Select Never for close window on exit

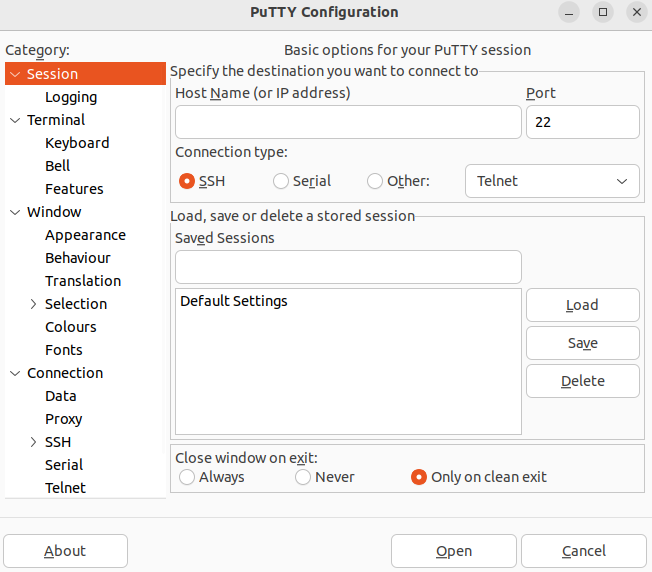tap(303, 477)
